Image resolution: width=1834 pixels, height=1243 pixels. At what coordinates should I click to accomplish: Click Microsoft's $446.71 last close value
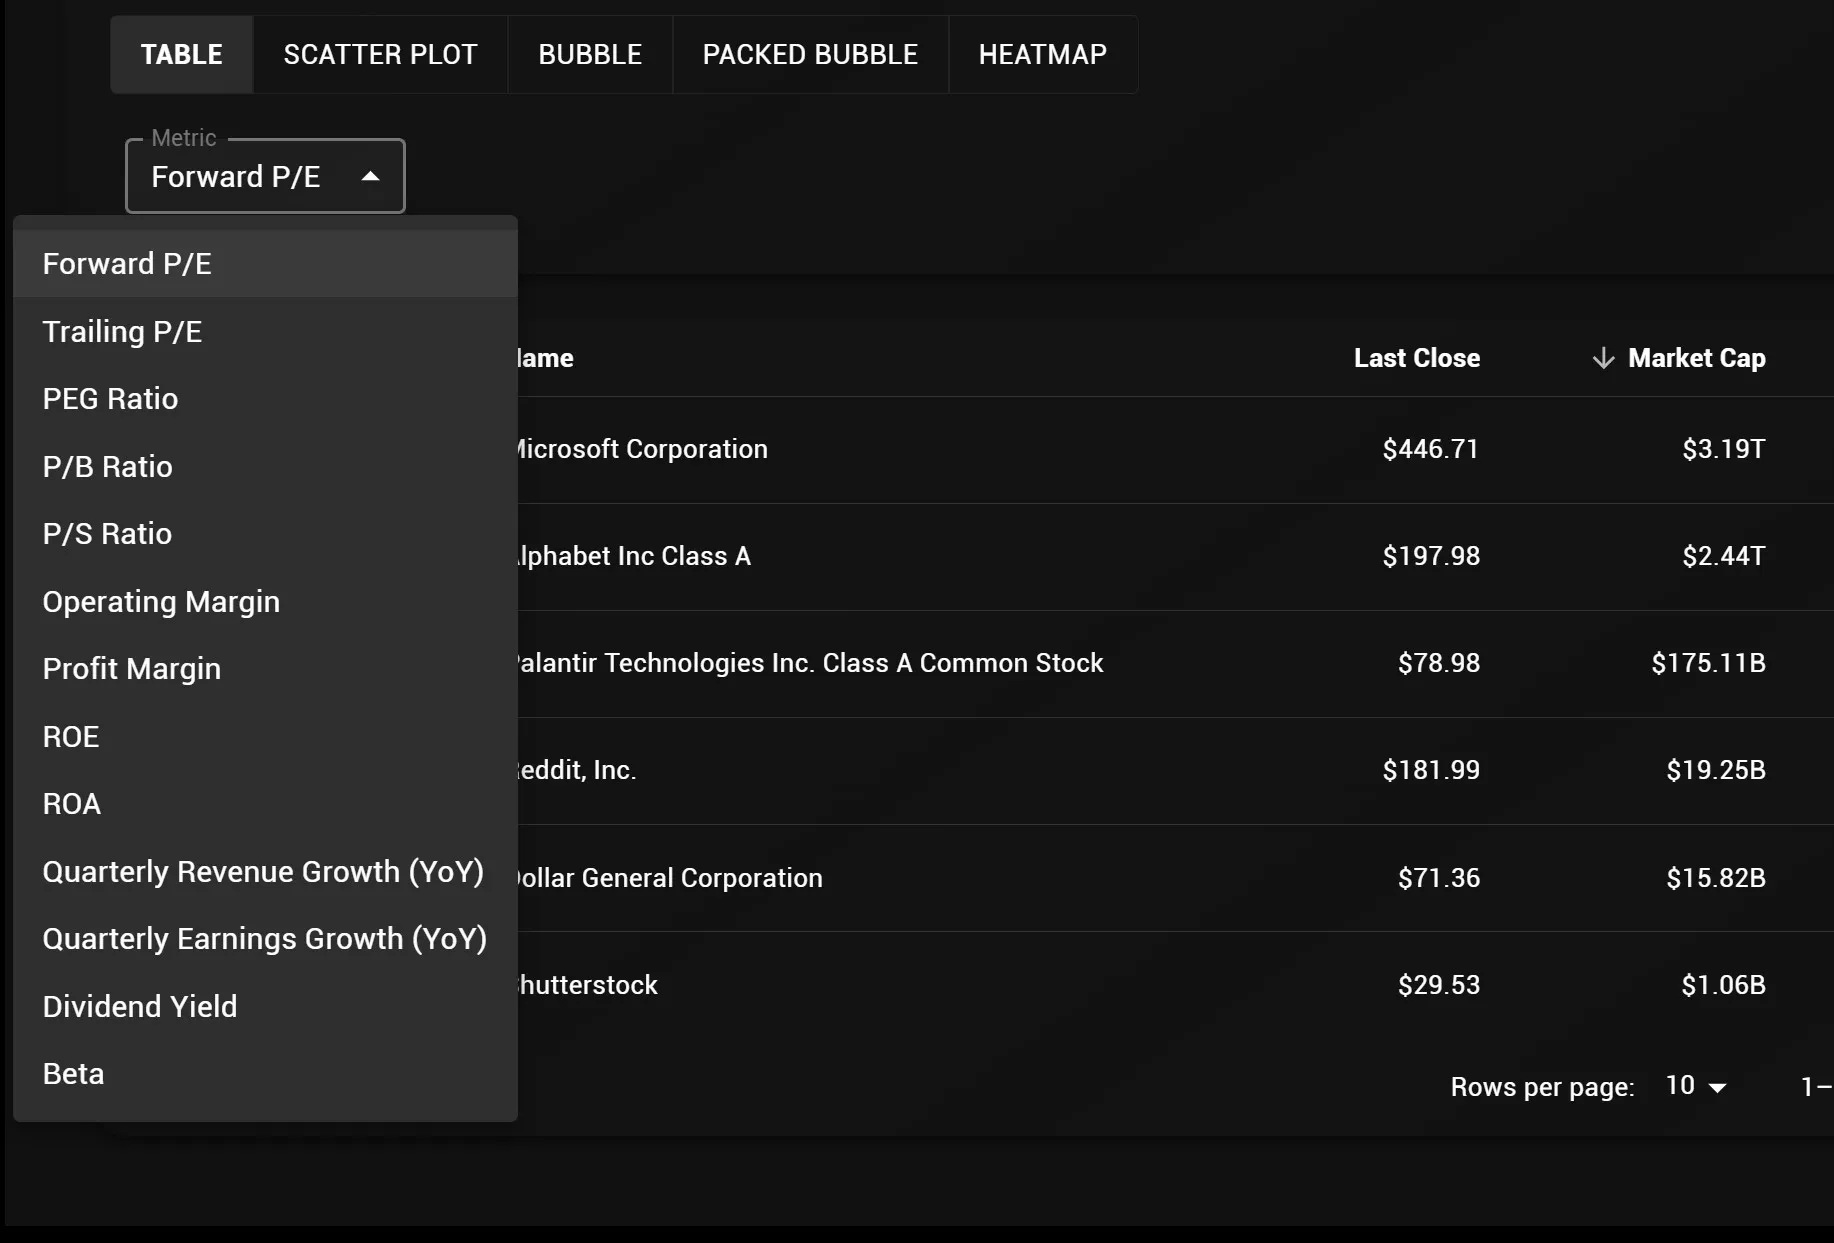[x=1431, y=449]
